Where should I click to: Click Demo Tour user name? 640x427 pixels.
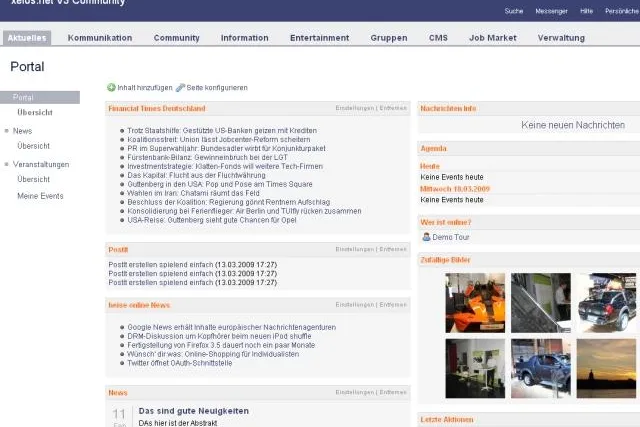(x=451, y=237)
